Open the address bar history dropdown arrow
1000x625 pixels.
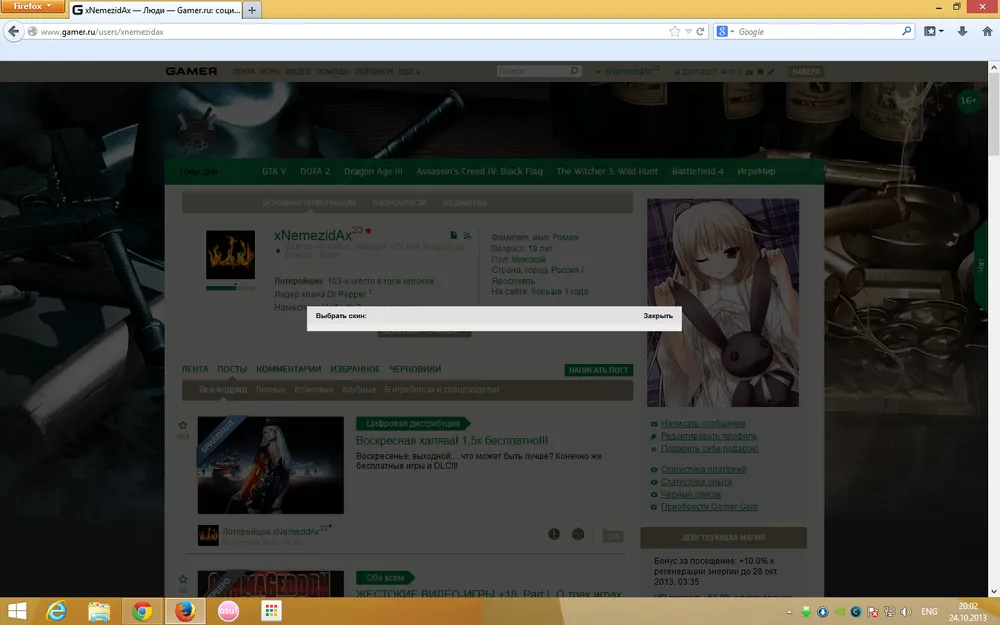click(688, 32)
